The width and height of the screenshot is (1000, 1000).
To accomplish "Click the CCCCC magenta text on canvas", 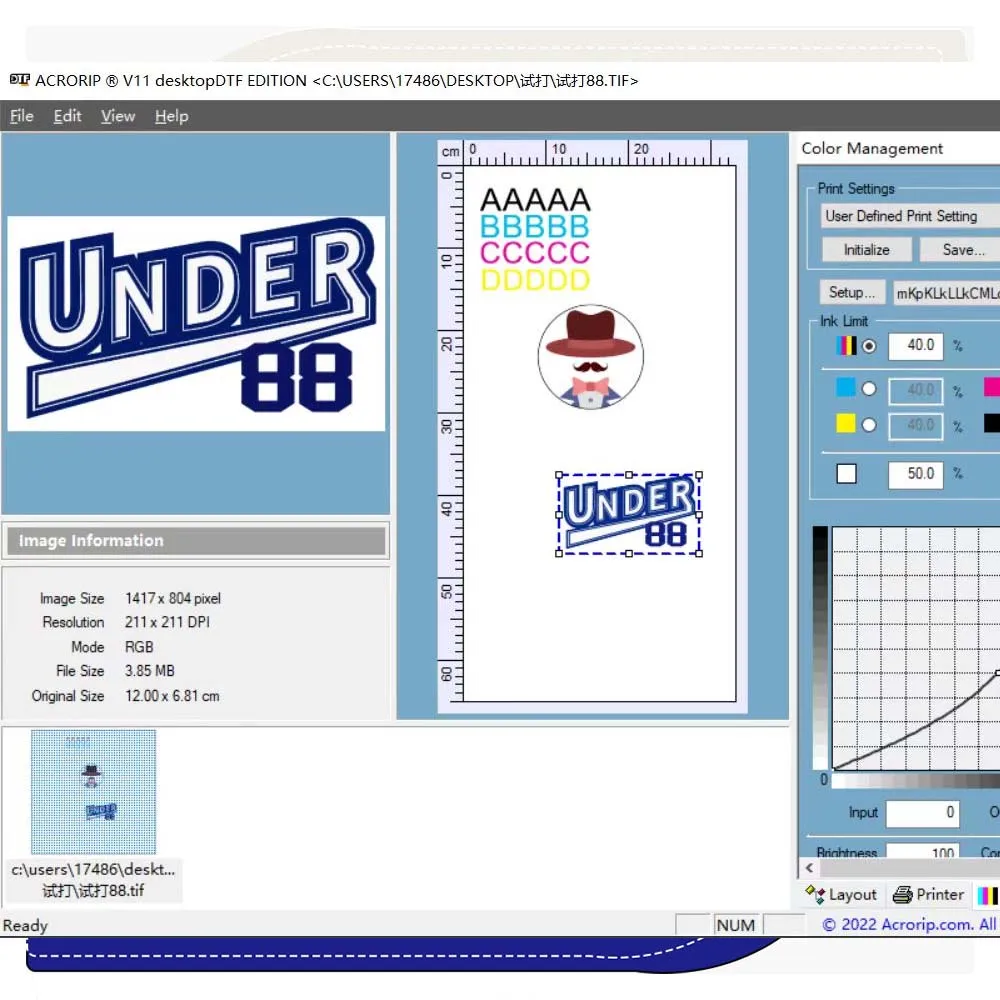I will (x=535, y=253).
